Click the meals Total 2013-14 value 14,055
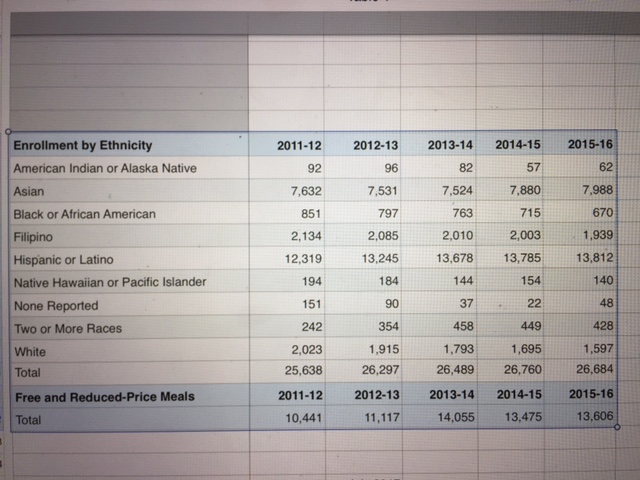 (449, 420)
